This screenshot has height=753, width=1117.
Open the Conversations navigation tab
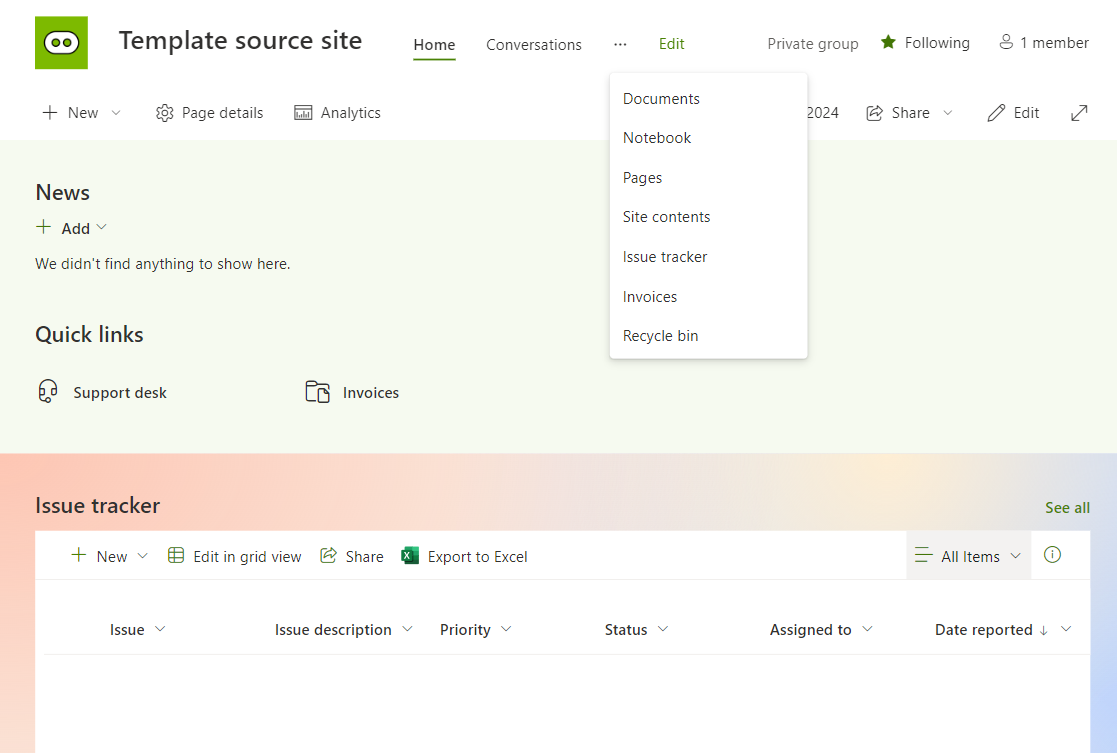[534, 44]
